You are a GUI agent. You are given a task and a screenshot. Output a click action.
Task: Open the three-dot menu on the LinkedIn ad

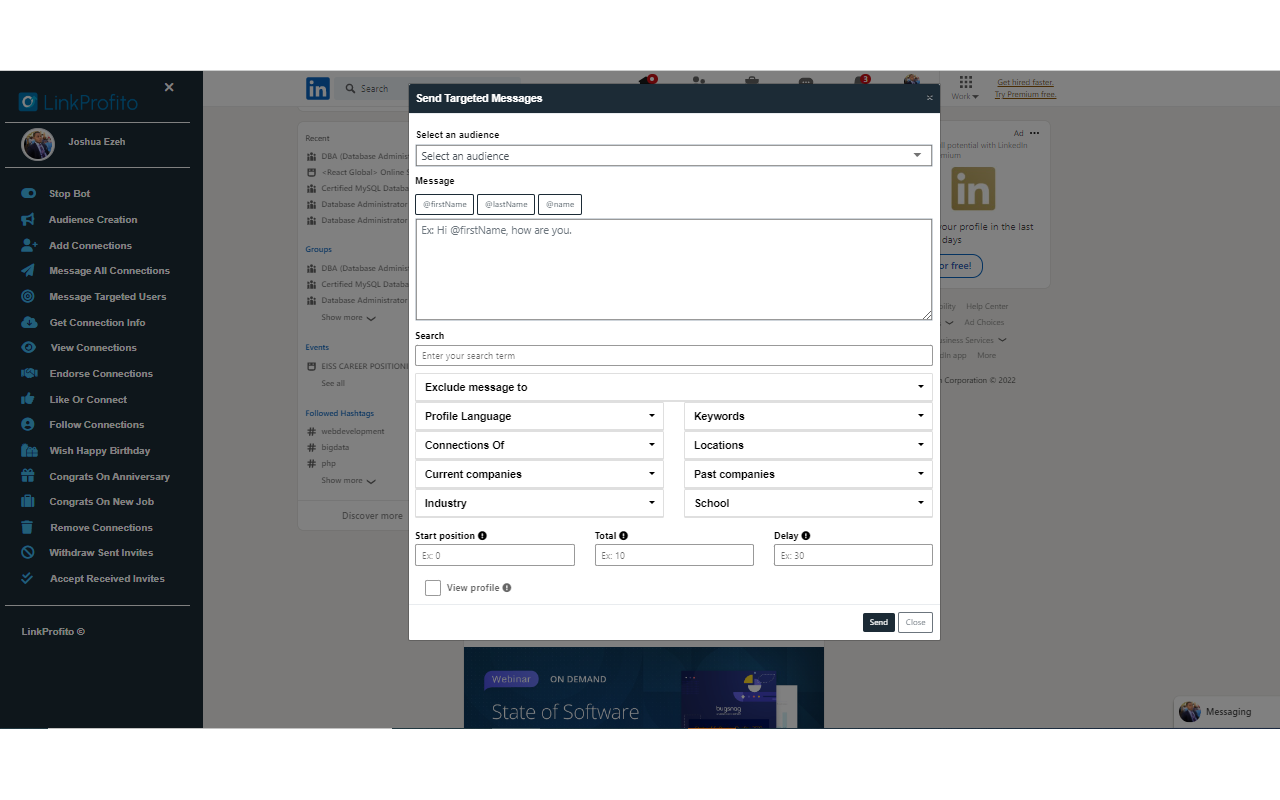[1034, 133]
